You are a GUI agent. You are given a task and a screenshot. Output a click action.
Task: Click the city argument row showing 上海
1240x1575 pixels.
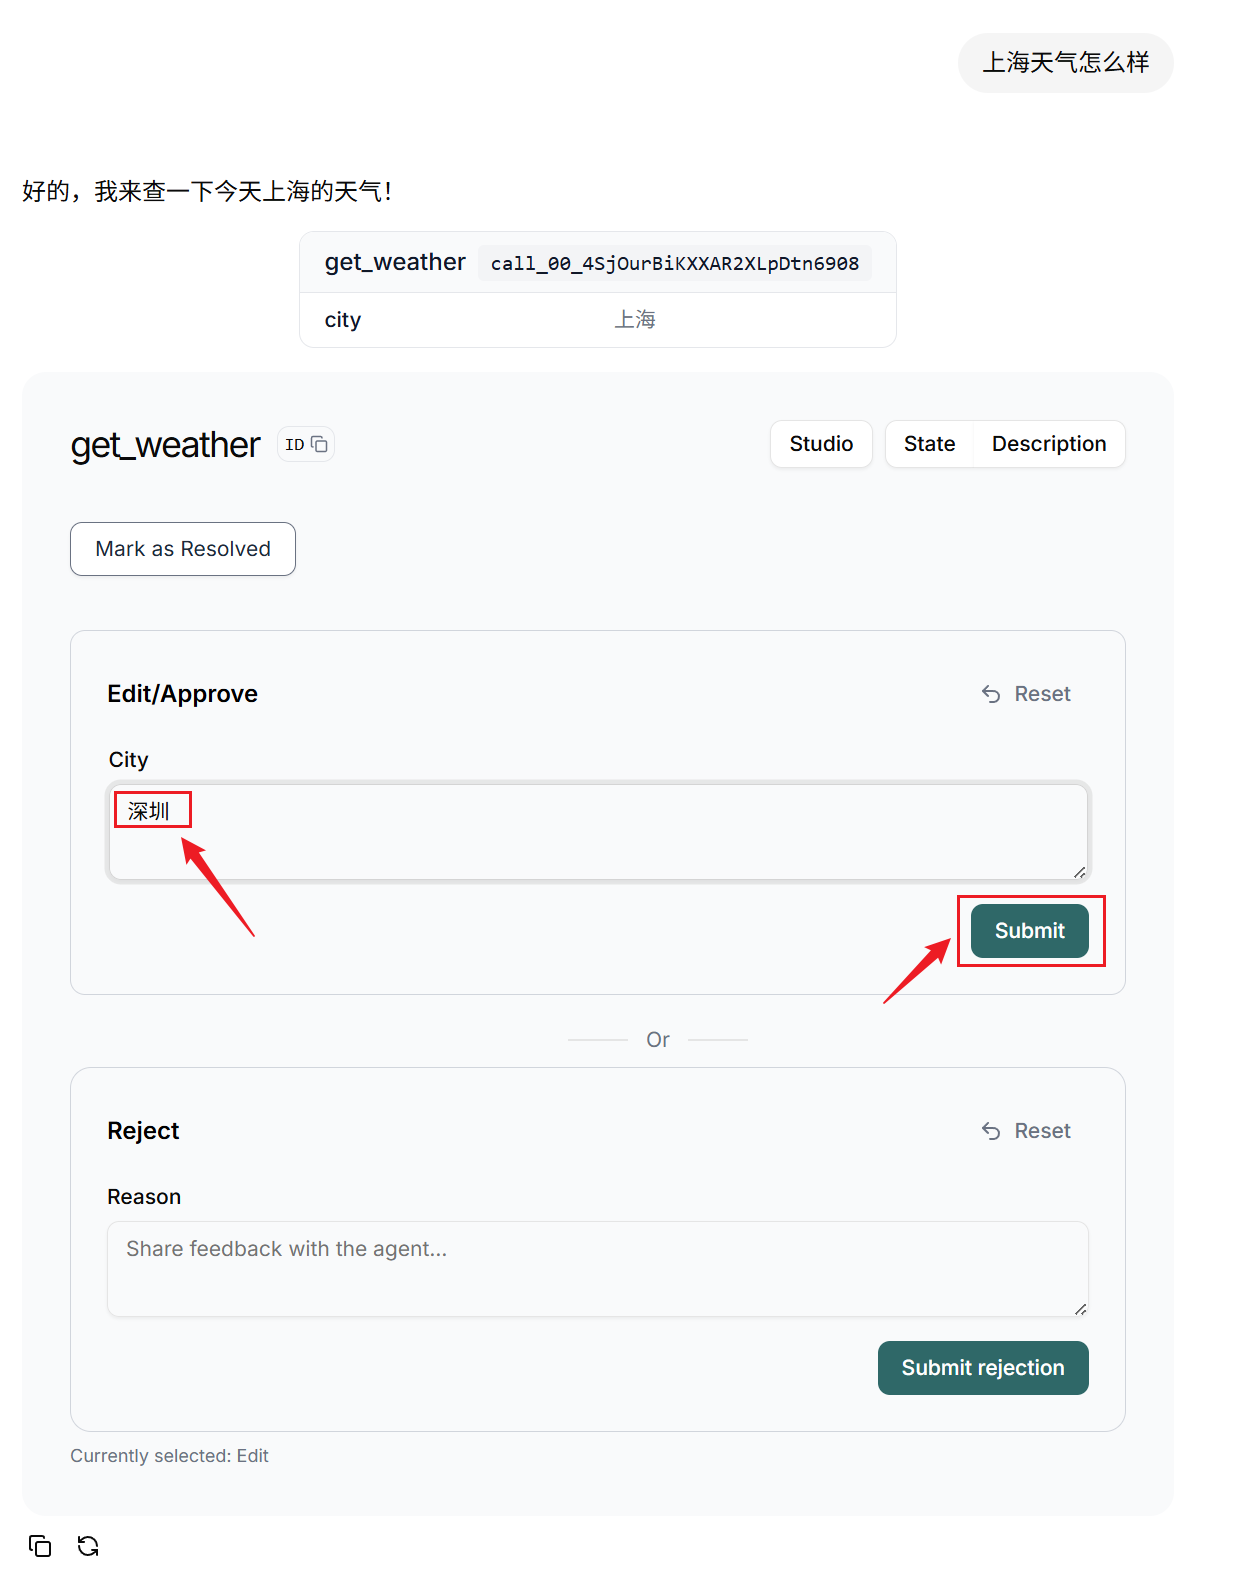tap(598, 320)
